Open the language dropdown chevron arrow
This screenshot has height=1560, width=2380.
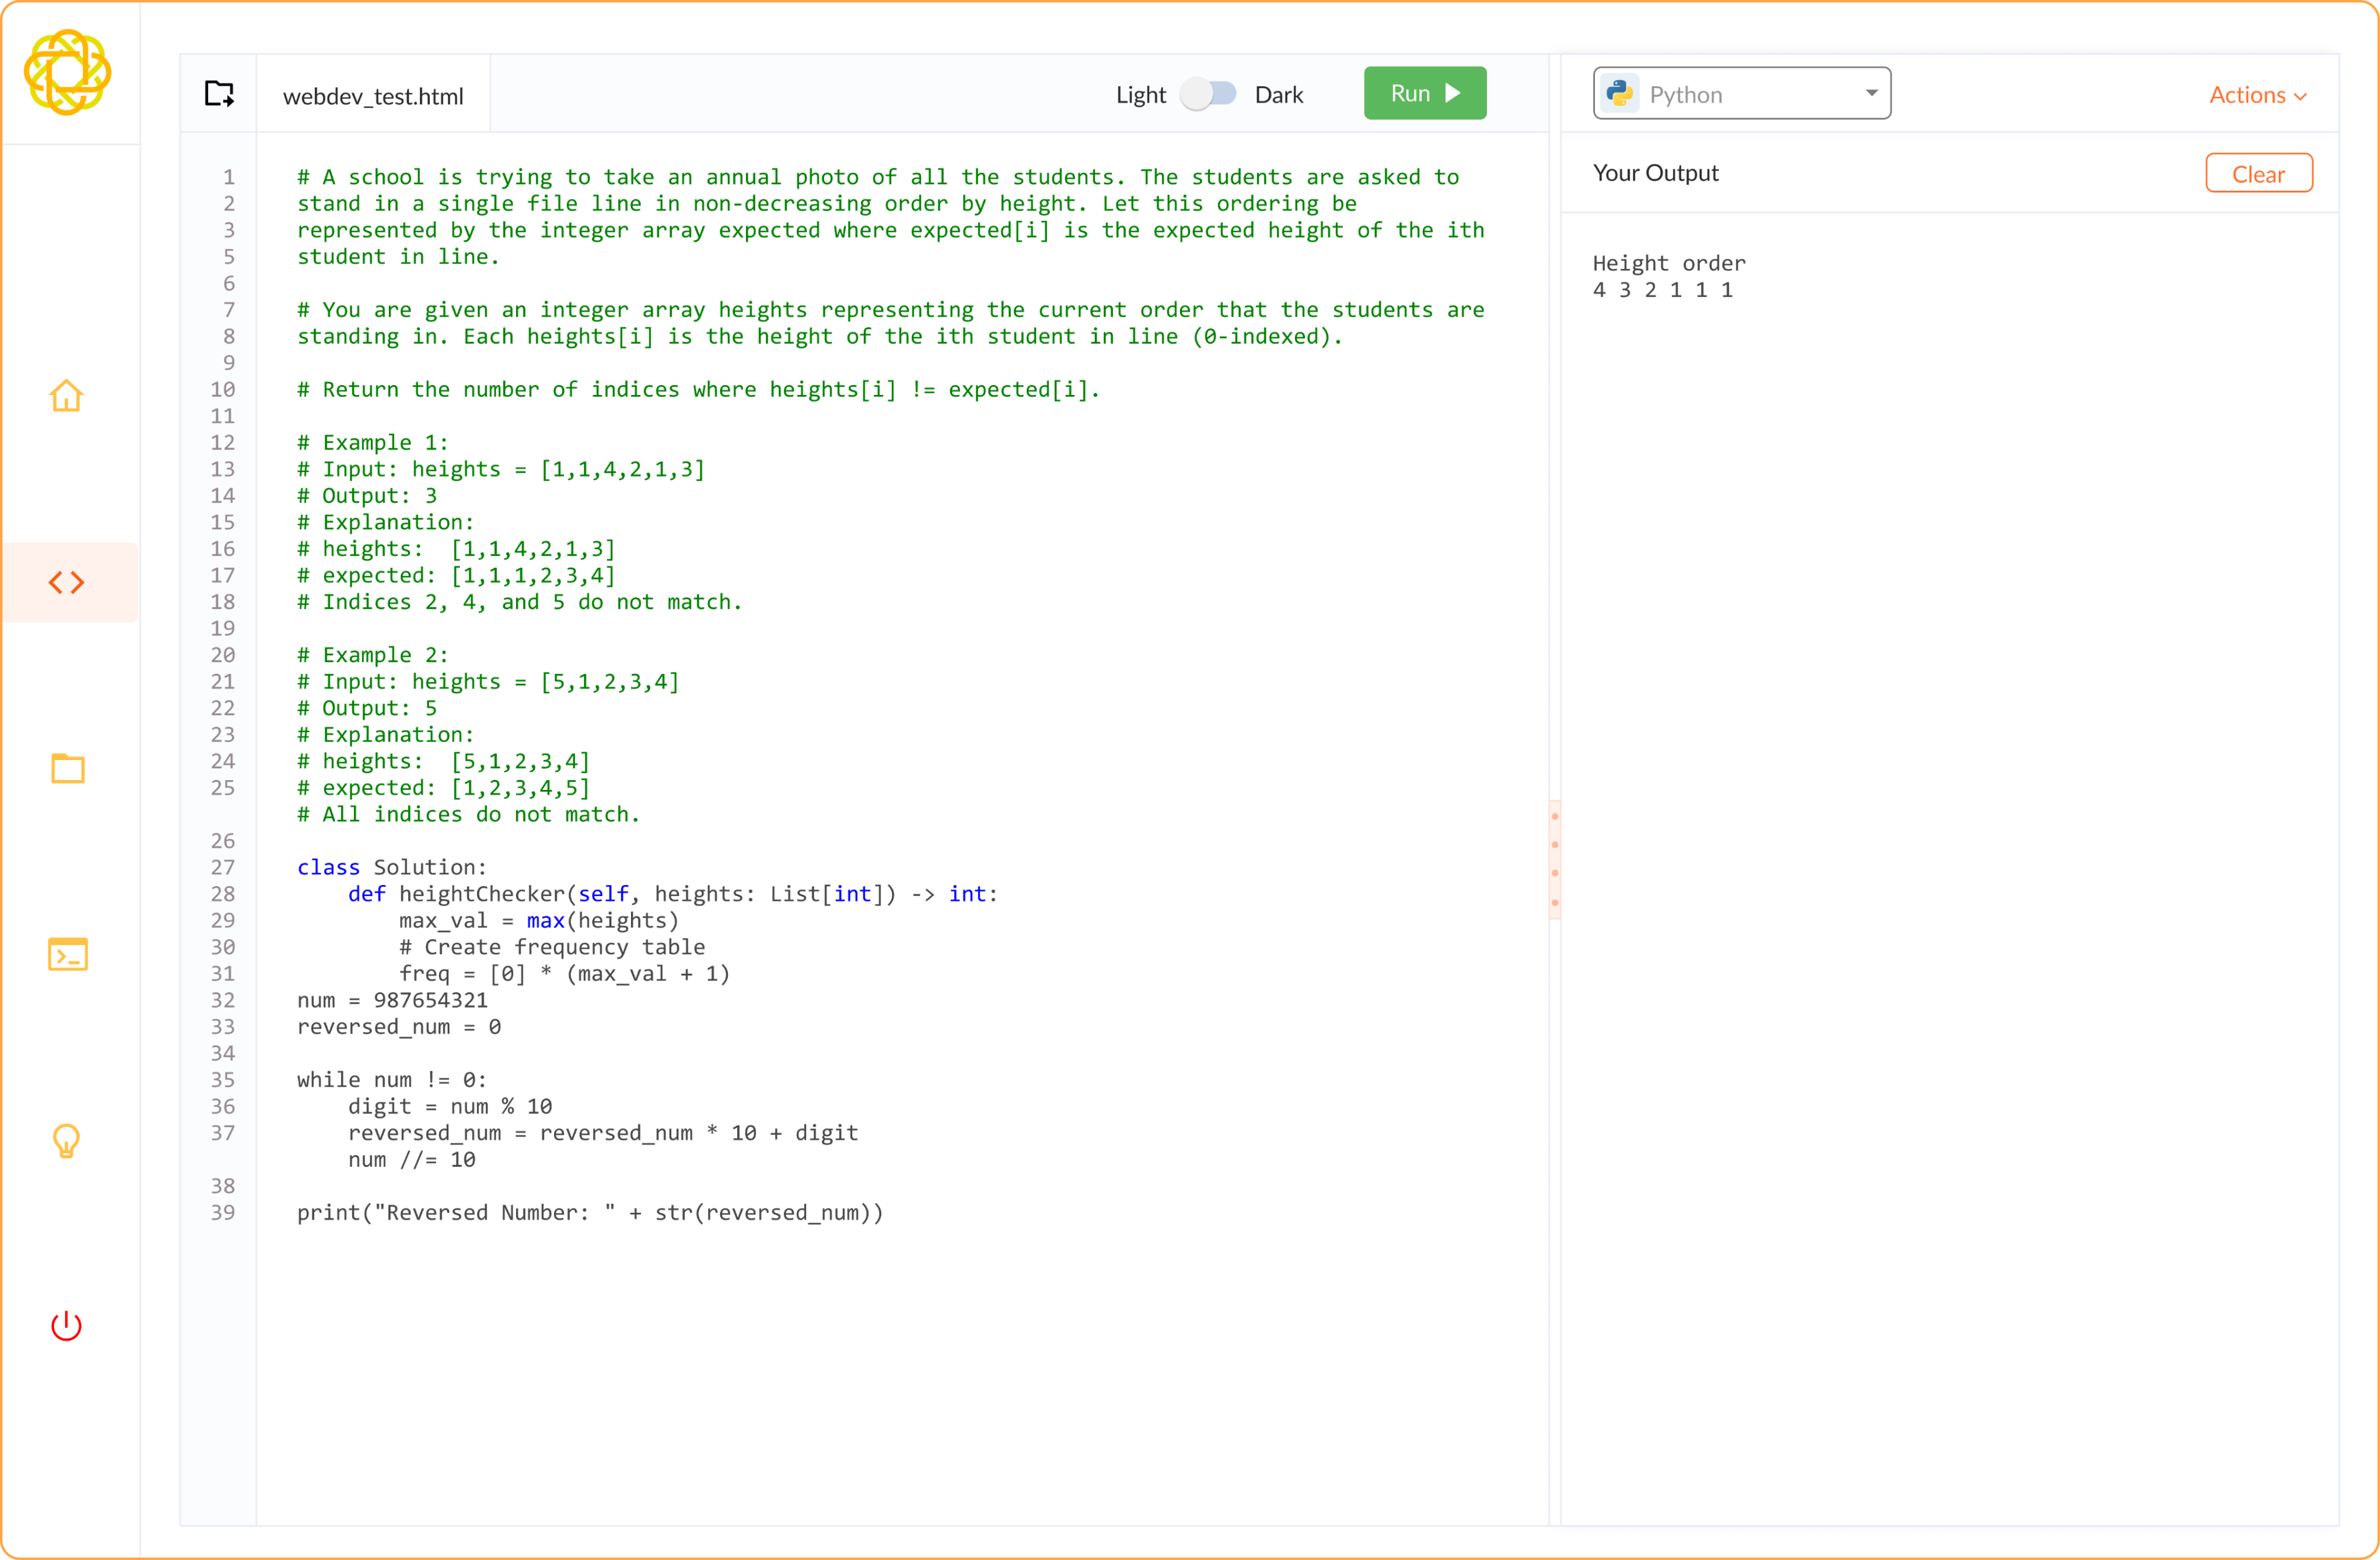pos(1872,93)
